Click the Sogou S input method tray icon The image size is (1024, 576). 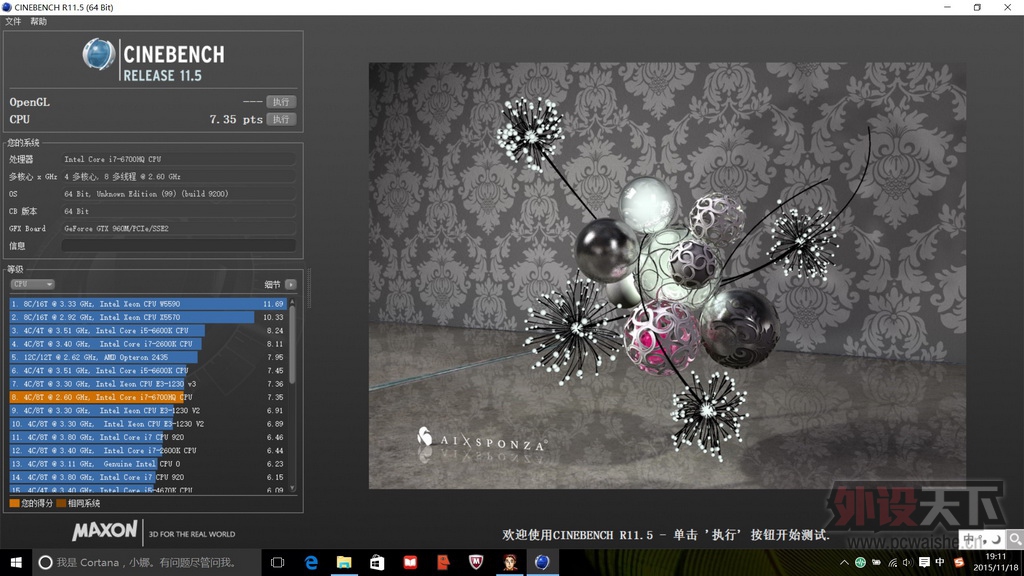pyautogui.click(x=958, y=562)
